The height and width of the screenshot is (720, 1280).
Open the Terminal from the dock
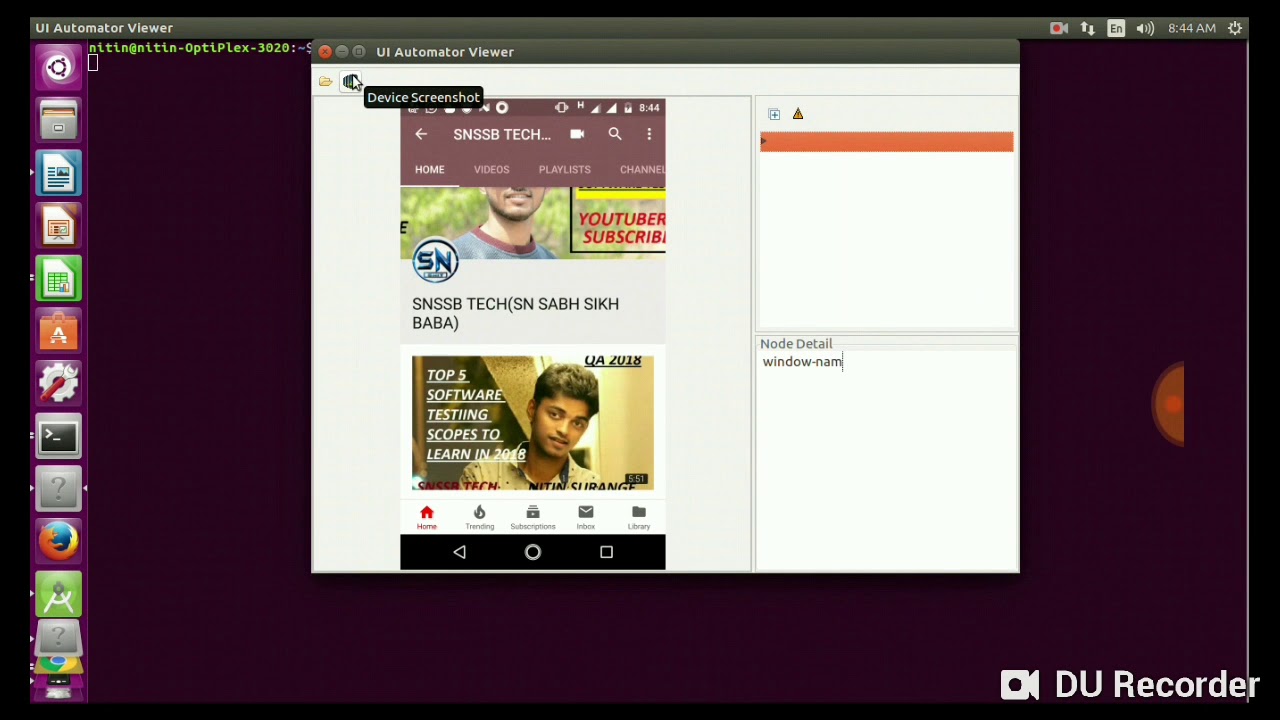(58, 437)
